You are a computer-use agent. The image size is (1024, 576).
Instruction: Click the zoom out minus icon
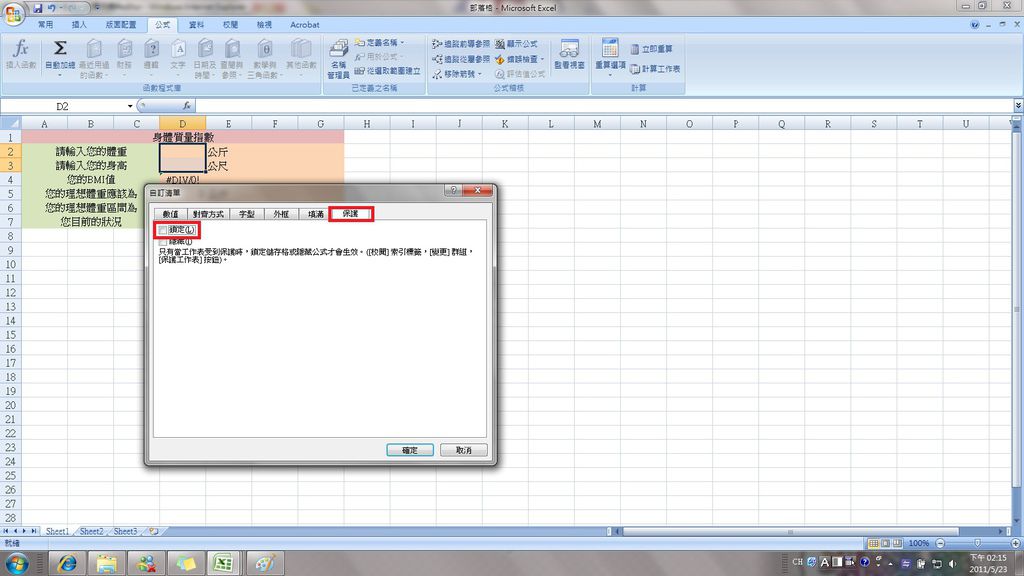click(x=940, y=543)
